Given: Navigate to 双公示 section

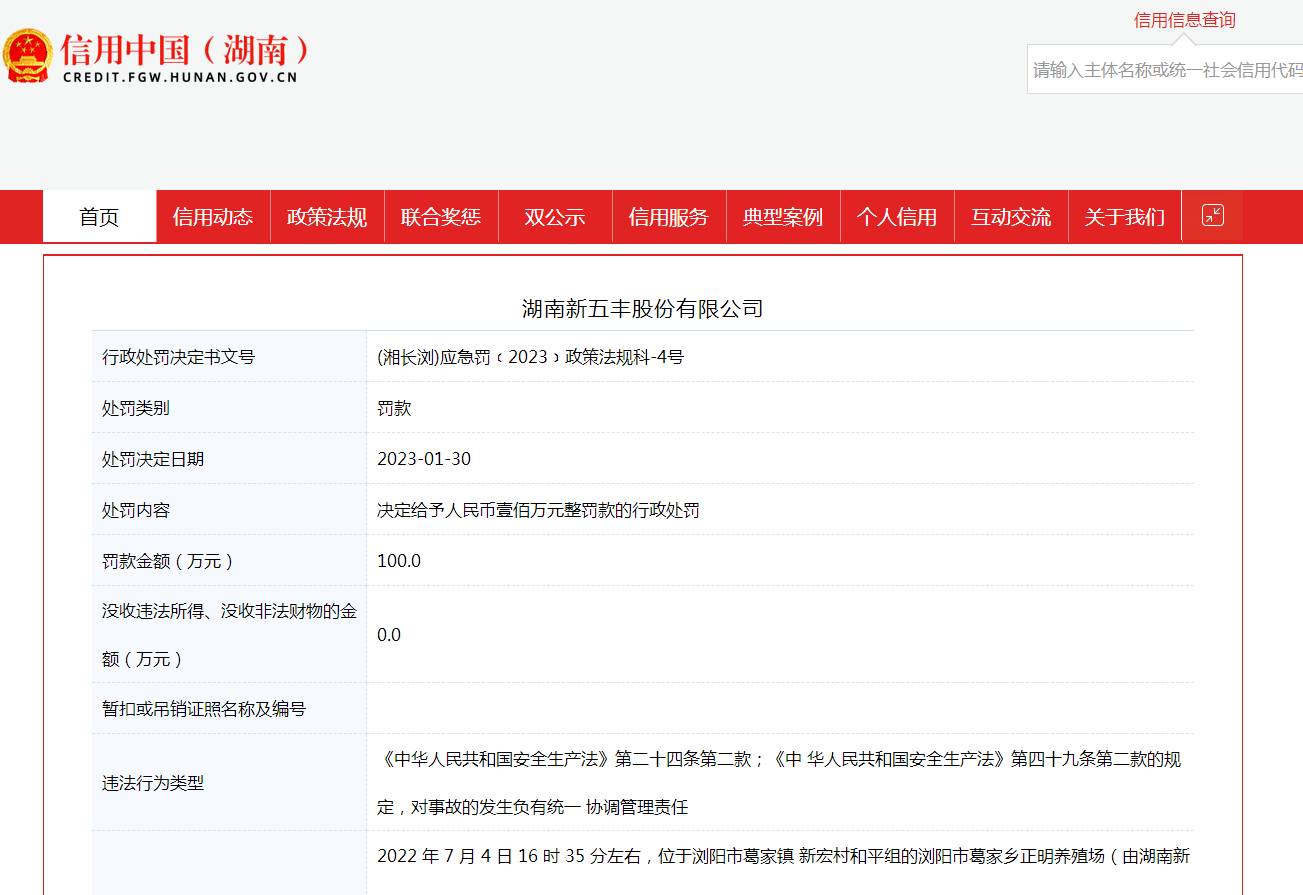Looking at the screenshot, I should click(555, 217).
